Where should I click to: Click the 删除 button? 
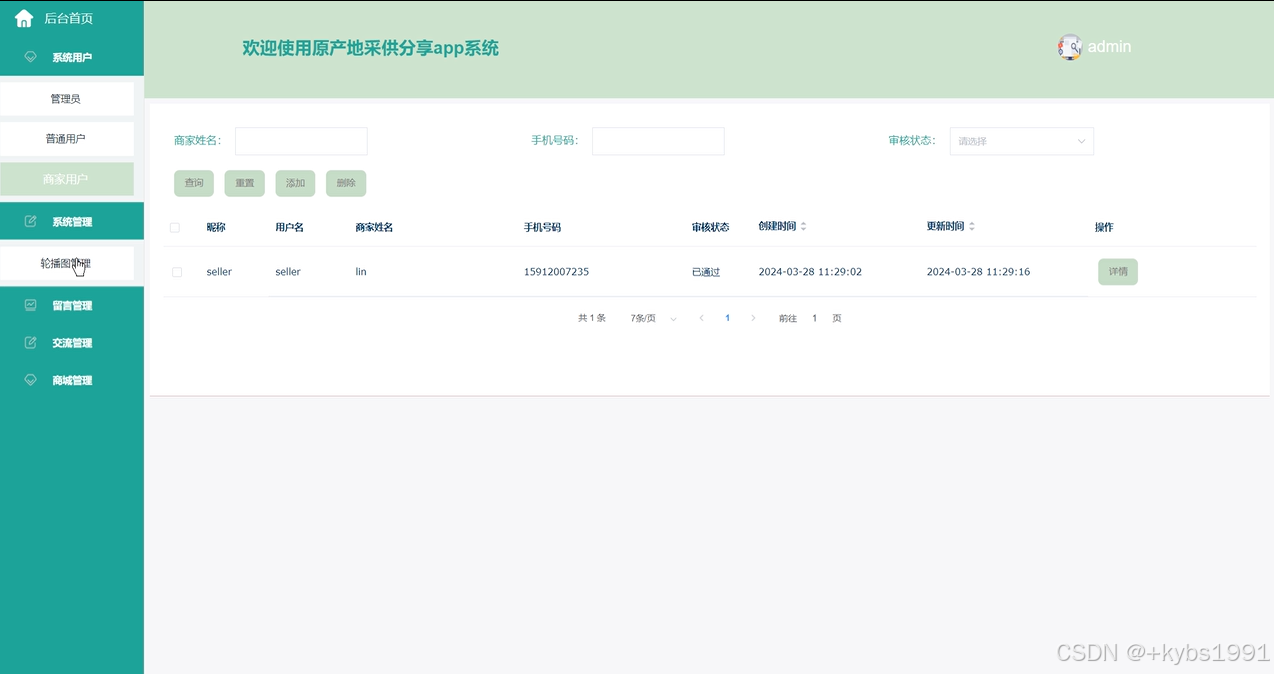coord(346,183)
